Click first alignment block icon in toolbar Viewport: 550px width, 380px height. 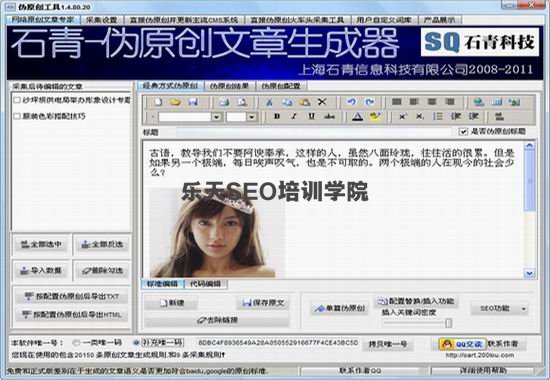(396, 102)
